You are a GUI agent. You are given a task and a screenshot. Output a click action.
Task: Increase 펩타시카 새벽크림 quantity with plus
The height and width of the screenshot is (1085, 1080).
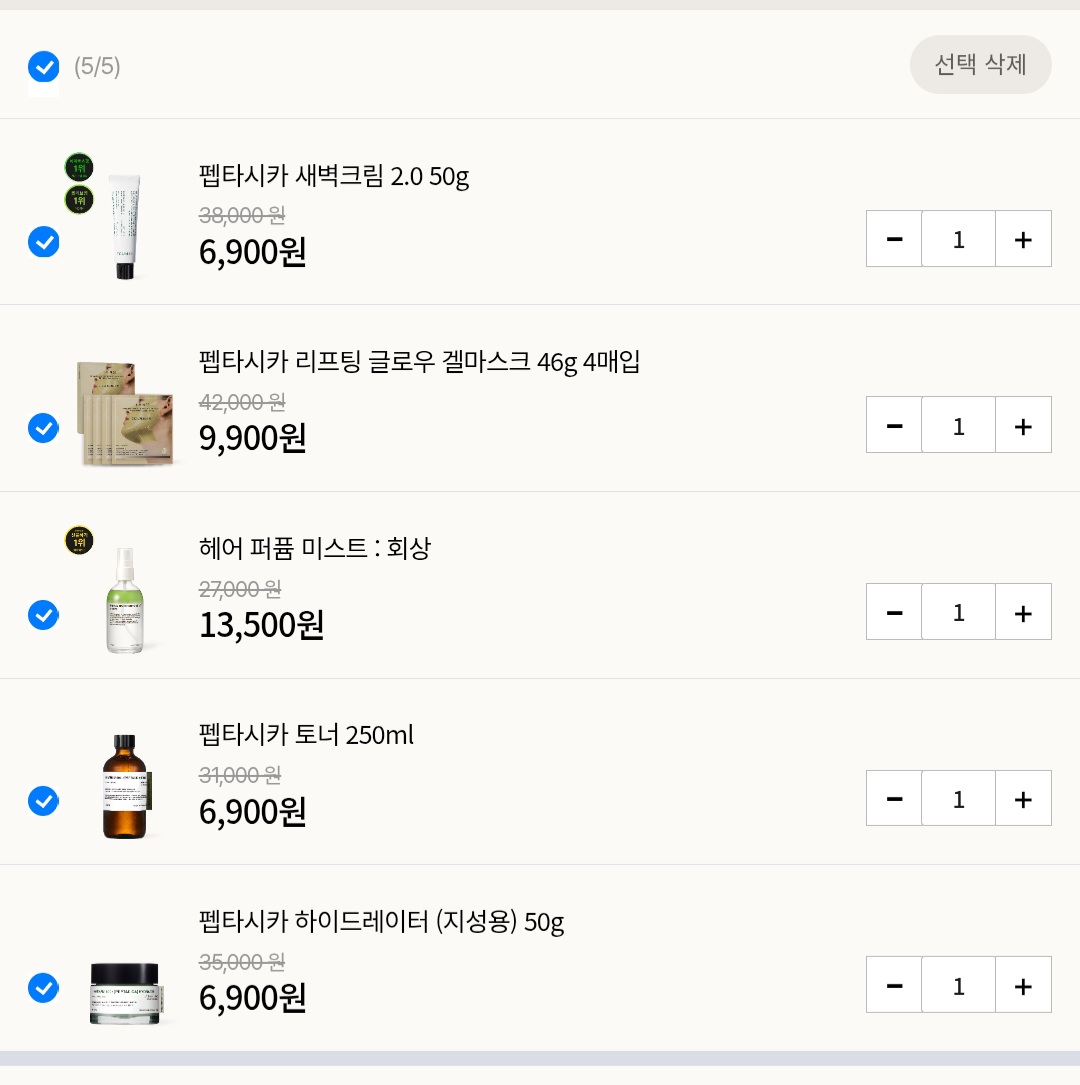coord(1022,239)
